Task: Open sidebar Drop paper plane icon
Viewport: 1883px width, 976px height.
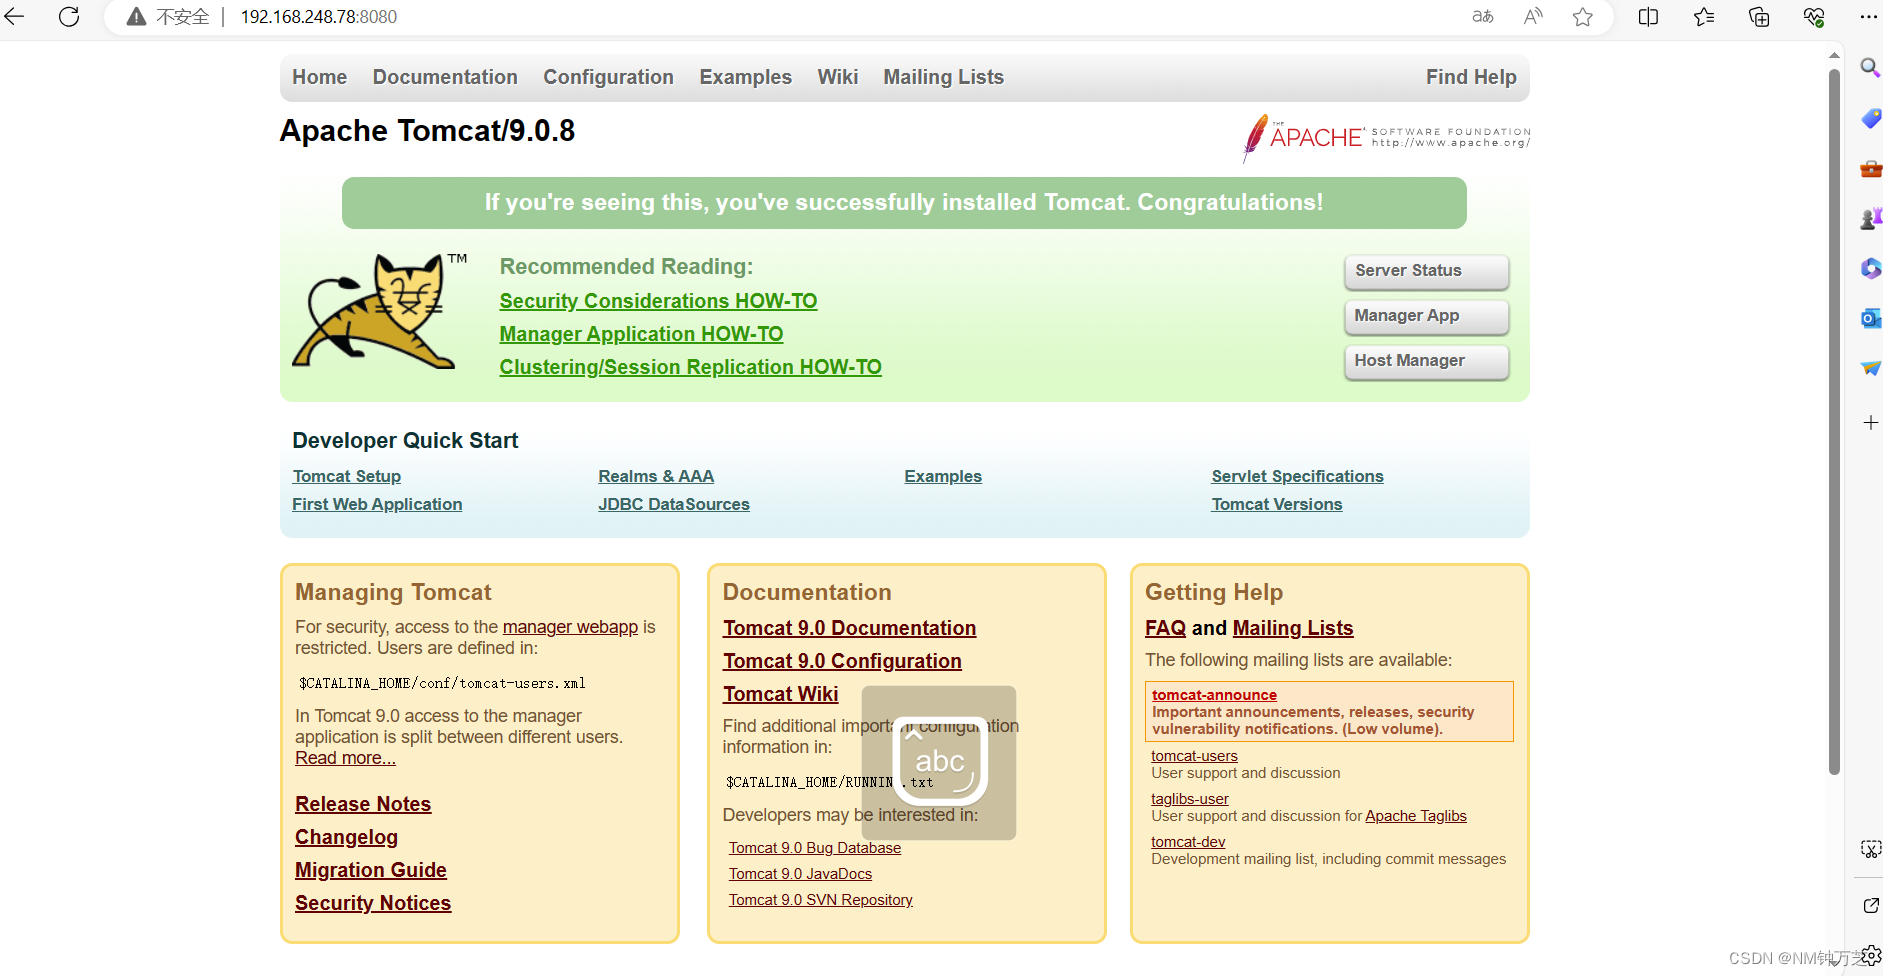Action: [1870, 368]
